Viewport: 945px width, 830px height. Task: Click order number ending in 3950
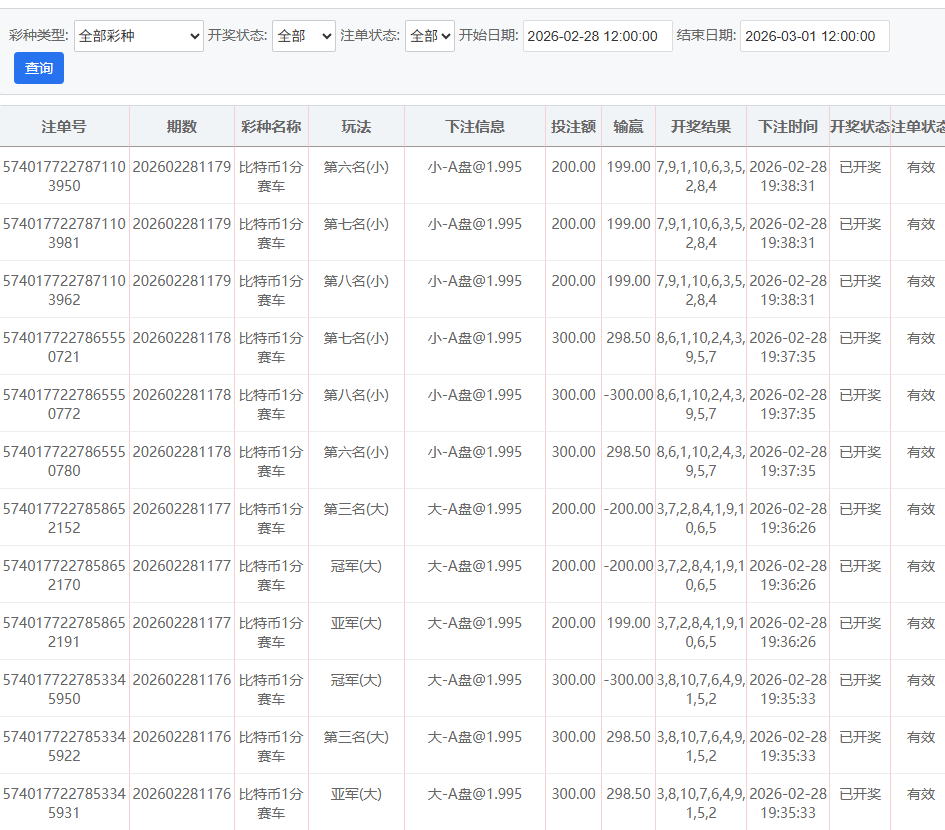pyautogui.click(x=64, y=176)
